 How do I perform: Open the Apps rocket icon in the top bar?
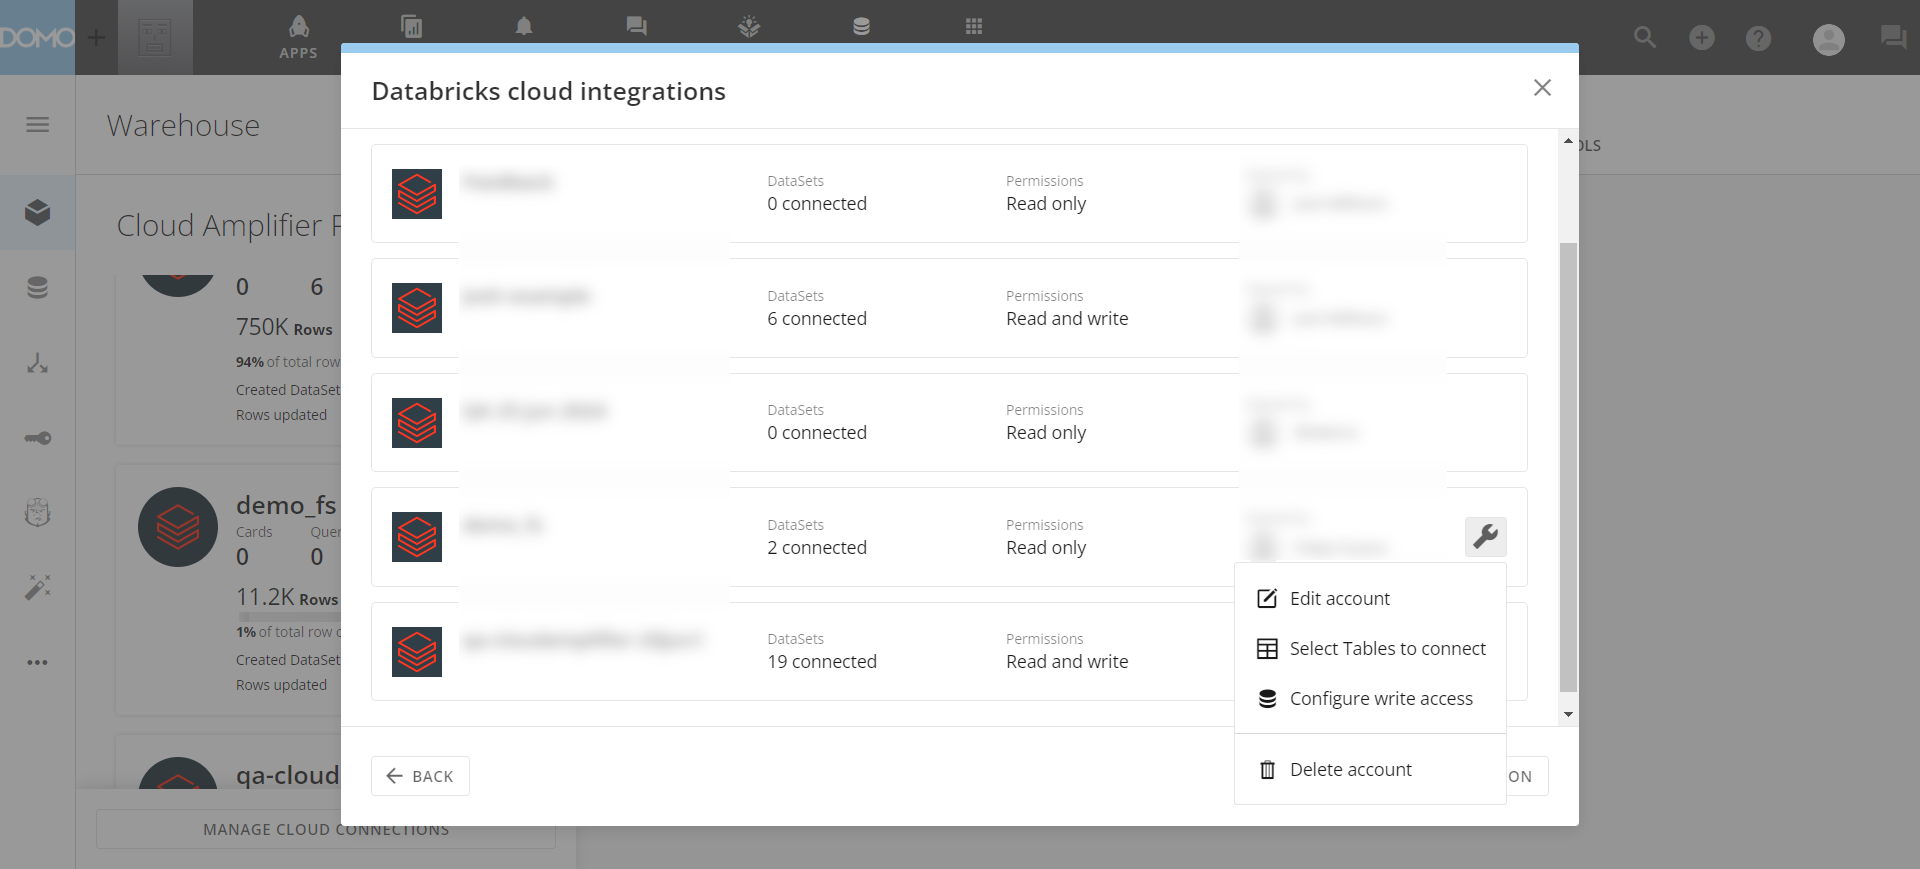pos(298,37)
